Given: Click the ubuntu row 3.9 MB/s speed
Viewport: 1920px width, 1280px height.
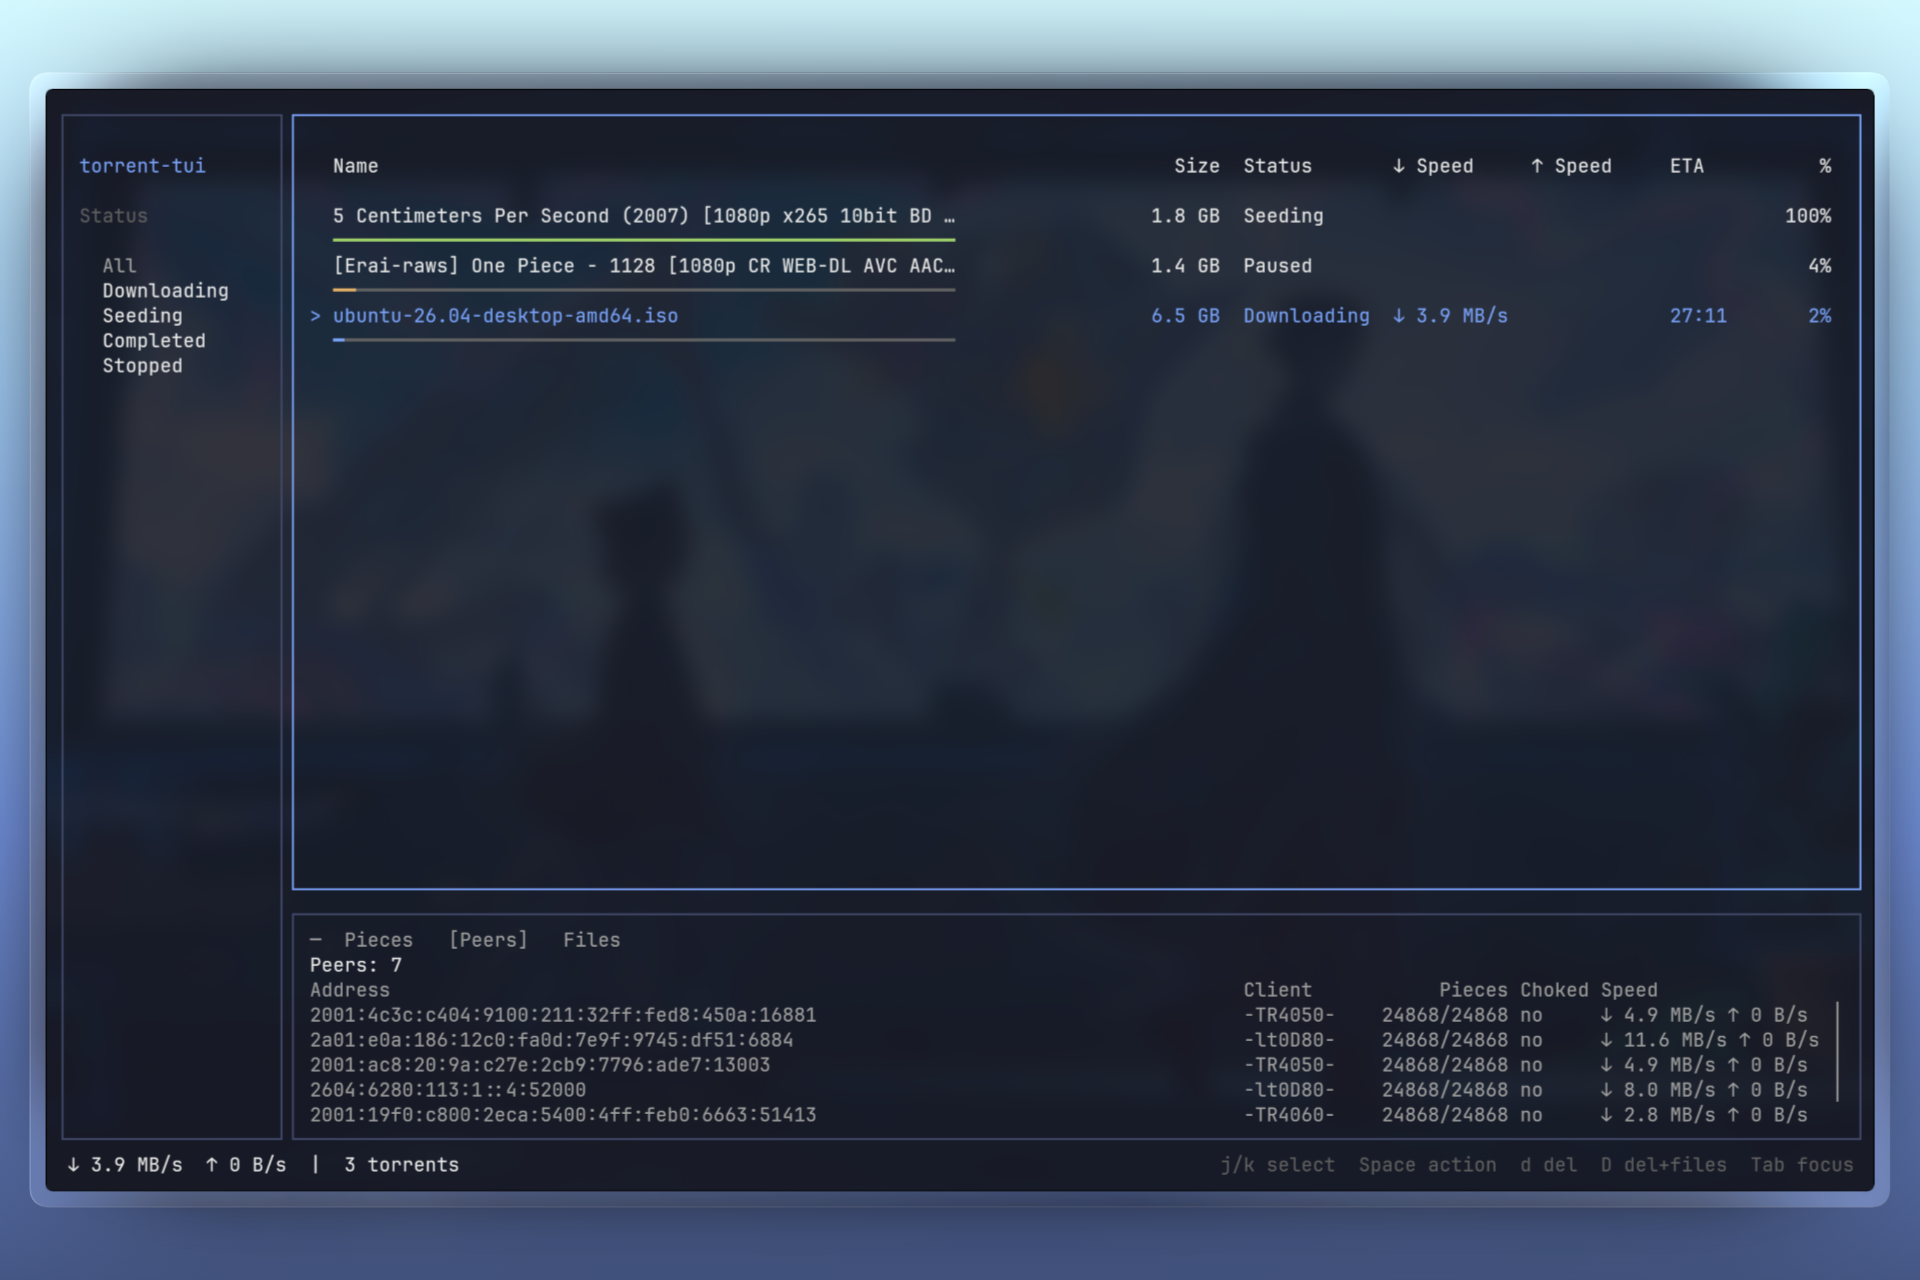Looking at the screenshot, I should (1449, 316).
